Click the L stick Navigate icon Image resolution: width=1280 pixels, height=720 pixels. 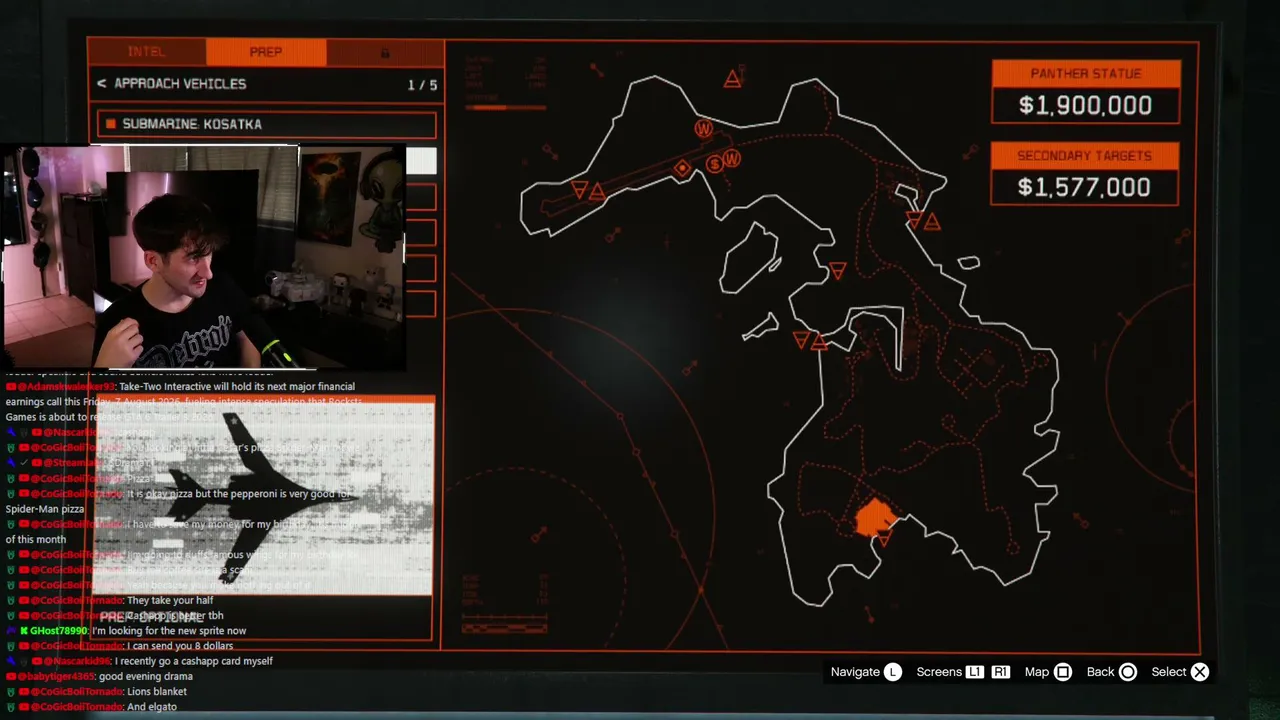pyautogui.click(x=893, y=672)
